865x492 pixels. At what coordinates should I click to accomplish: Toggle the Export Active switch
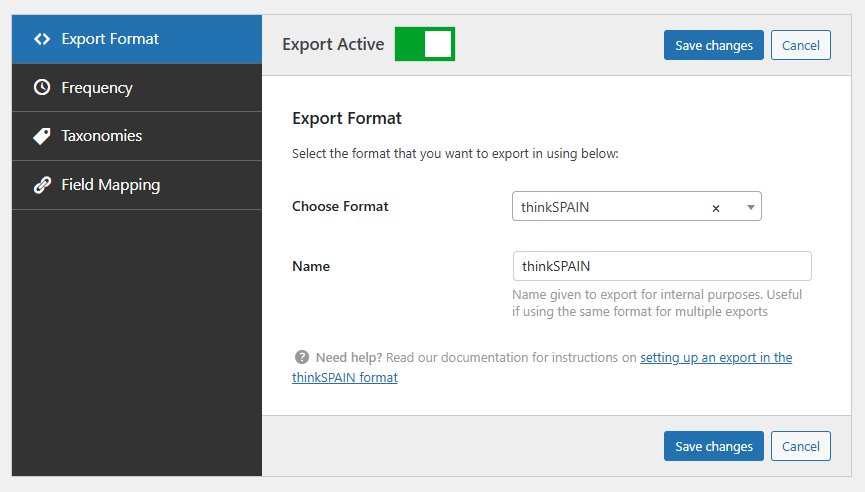point(425,44)
